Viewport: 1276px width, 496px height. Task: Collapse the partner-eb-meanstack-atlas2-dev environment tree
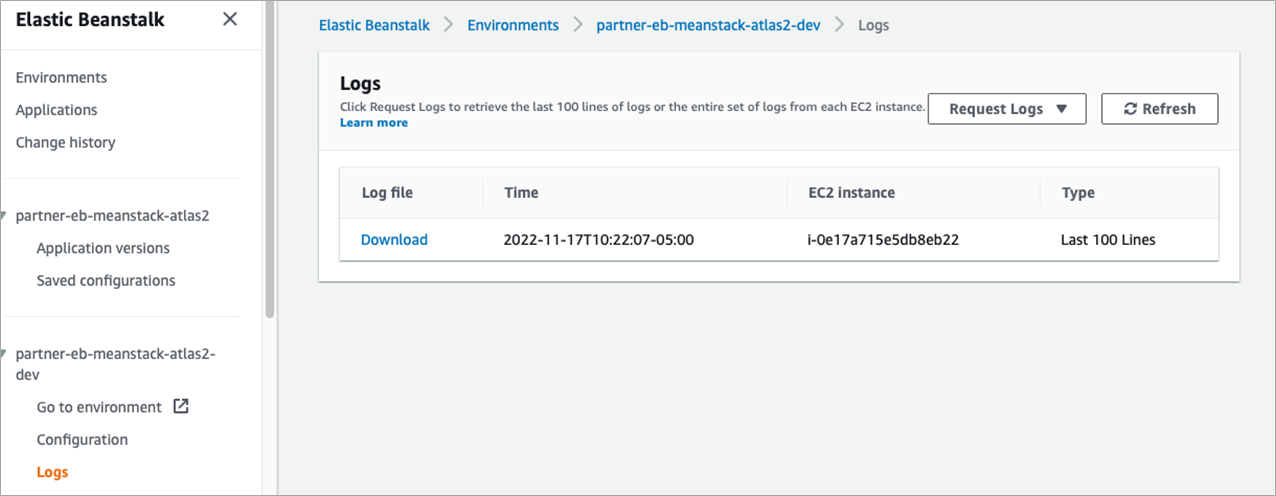point(5,354)
